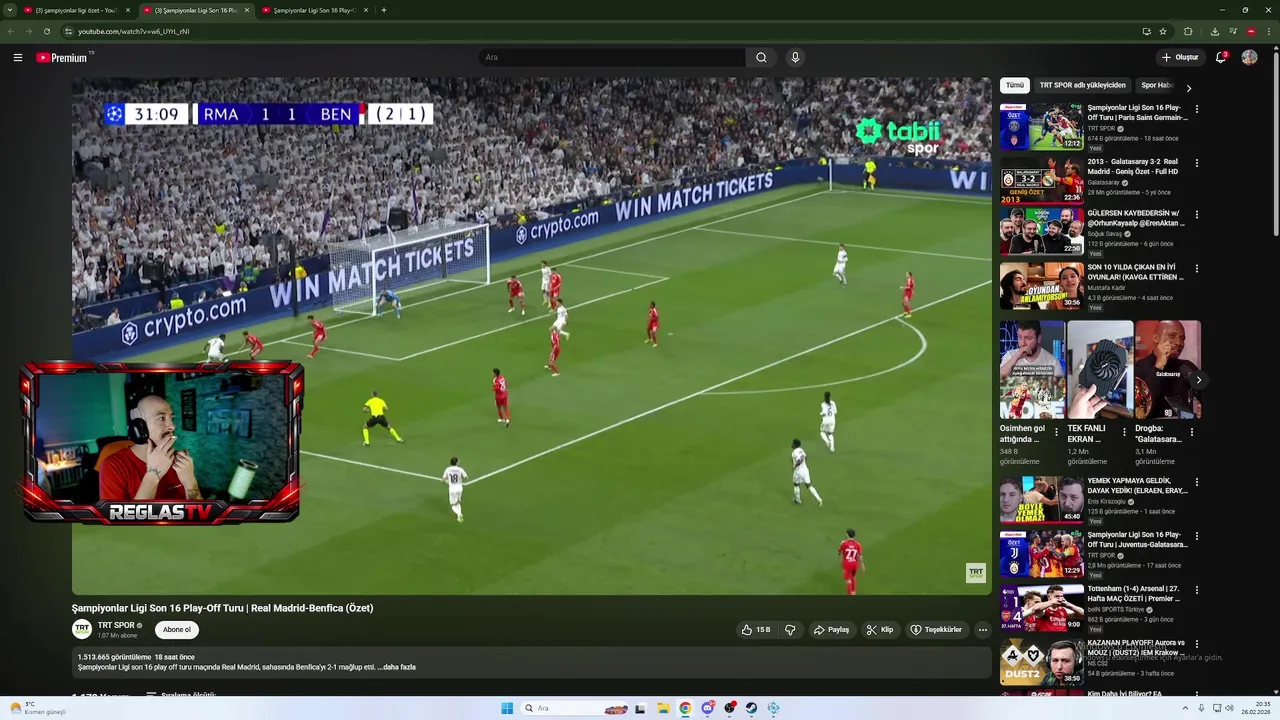
Task: Open options for Drogba Short
Action: click(1191, 433)
